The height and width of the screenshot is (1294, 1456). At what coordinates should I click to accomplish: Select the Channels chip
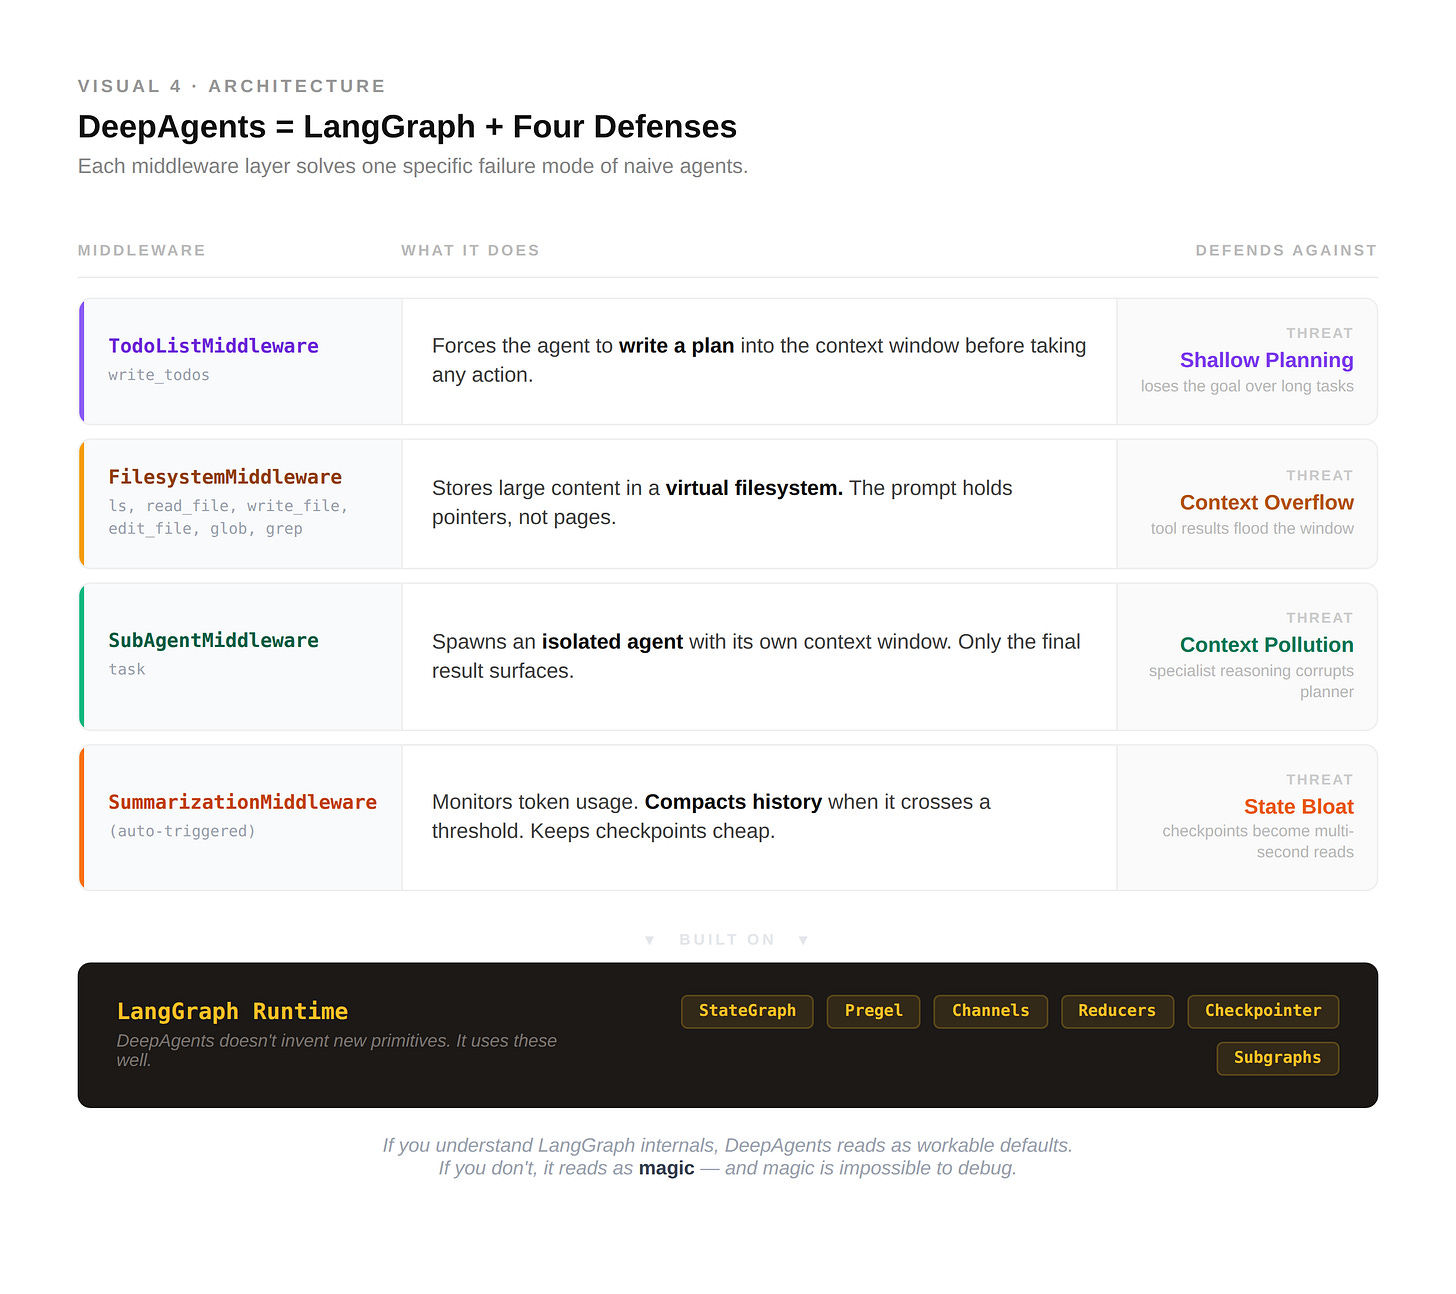coord(990,1011)
